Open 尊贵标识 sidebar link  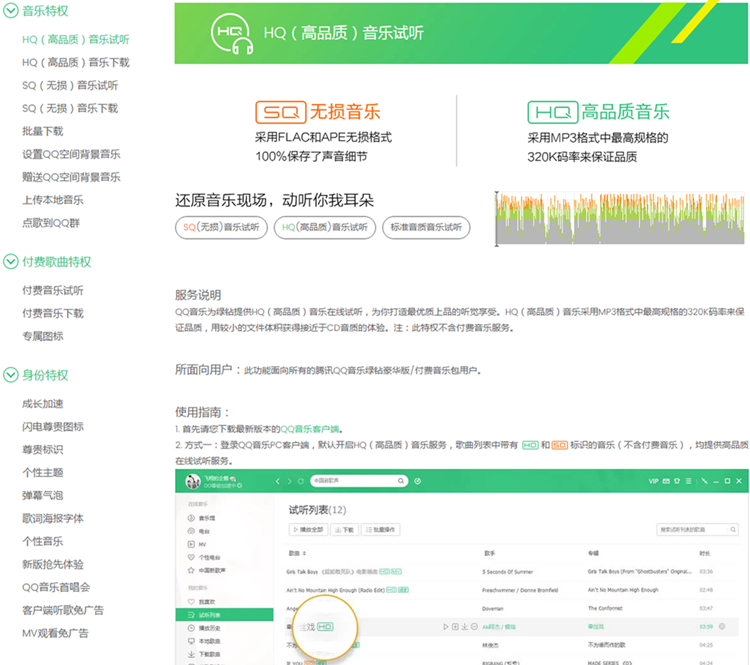point(43,450)
